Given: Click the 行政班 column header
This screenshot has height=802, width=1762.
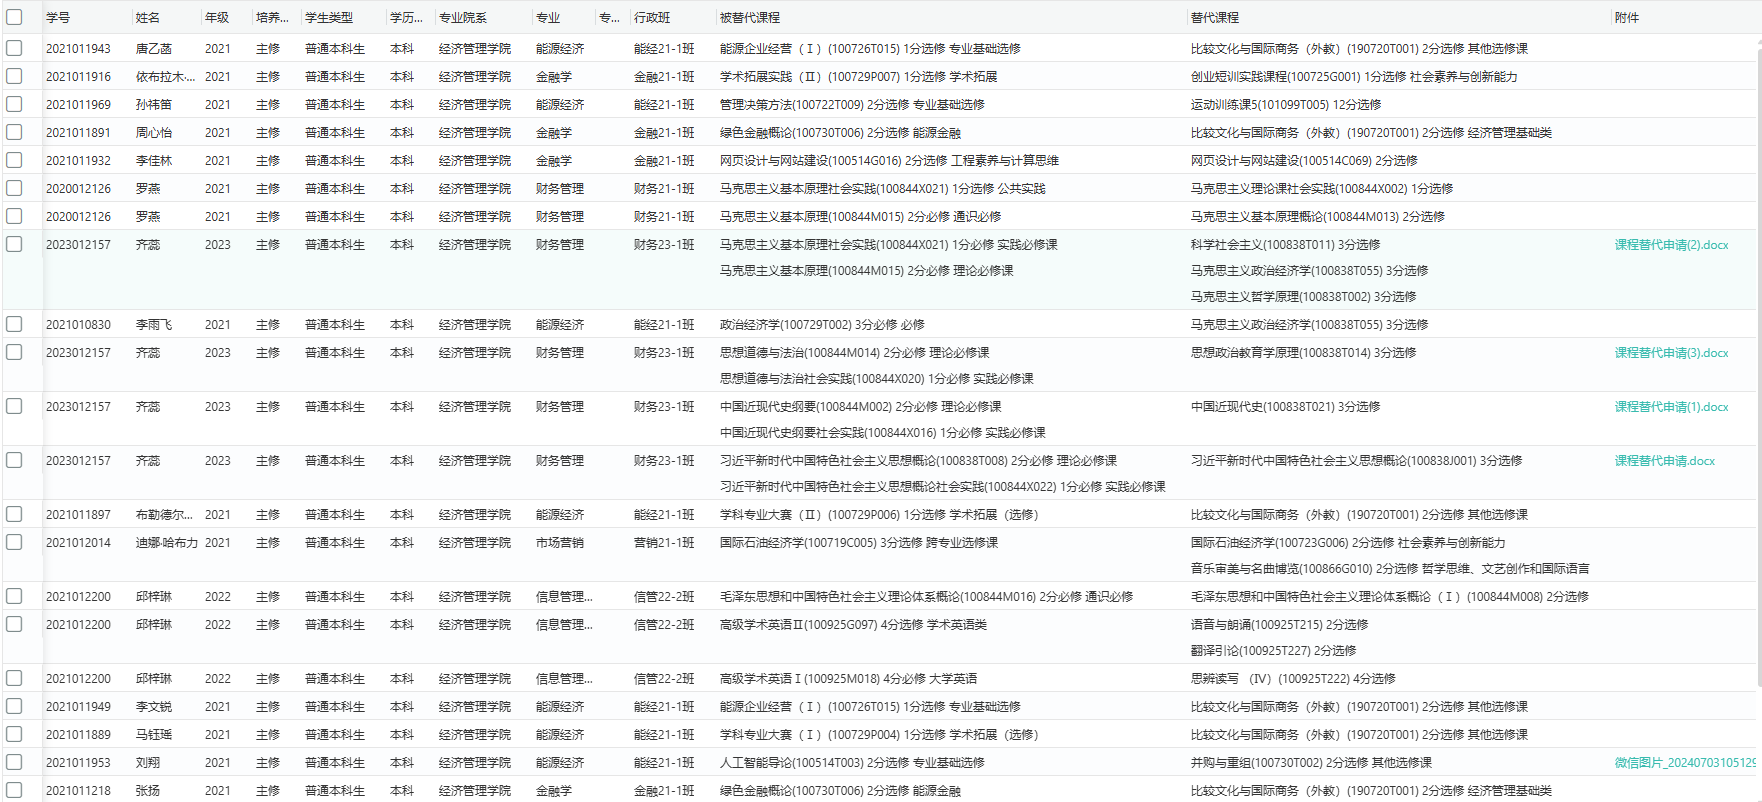Looking at the screenshot, I should [x=652, y=18].
